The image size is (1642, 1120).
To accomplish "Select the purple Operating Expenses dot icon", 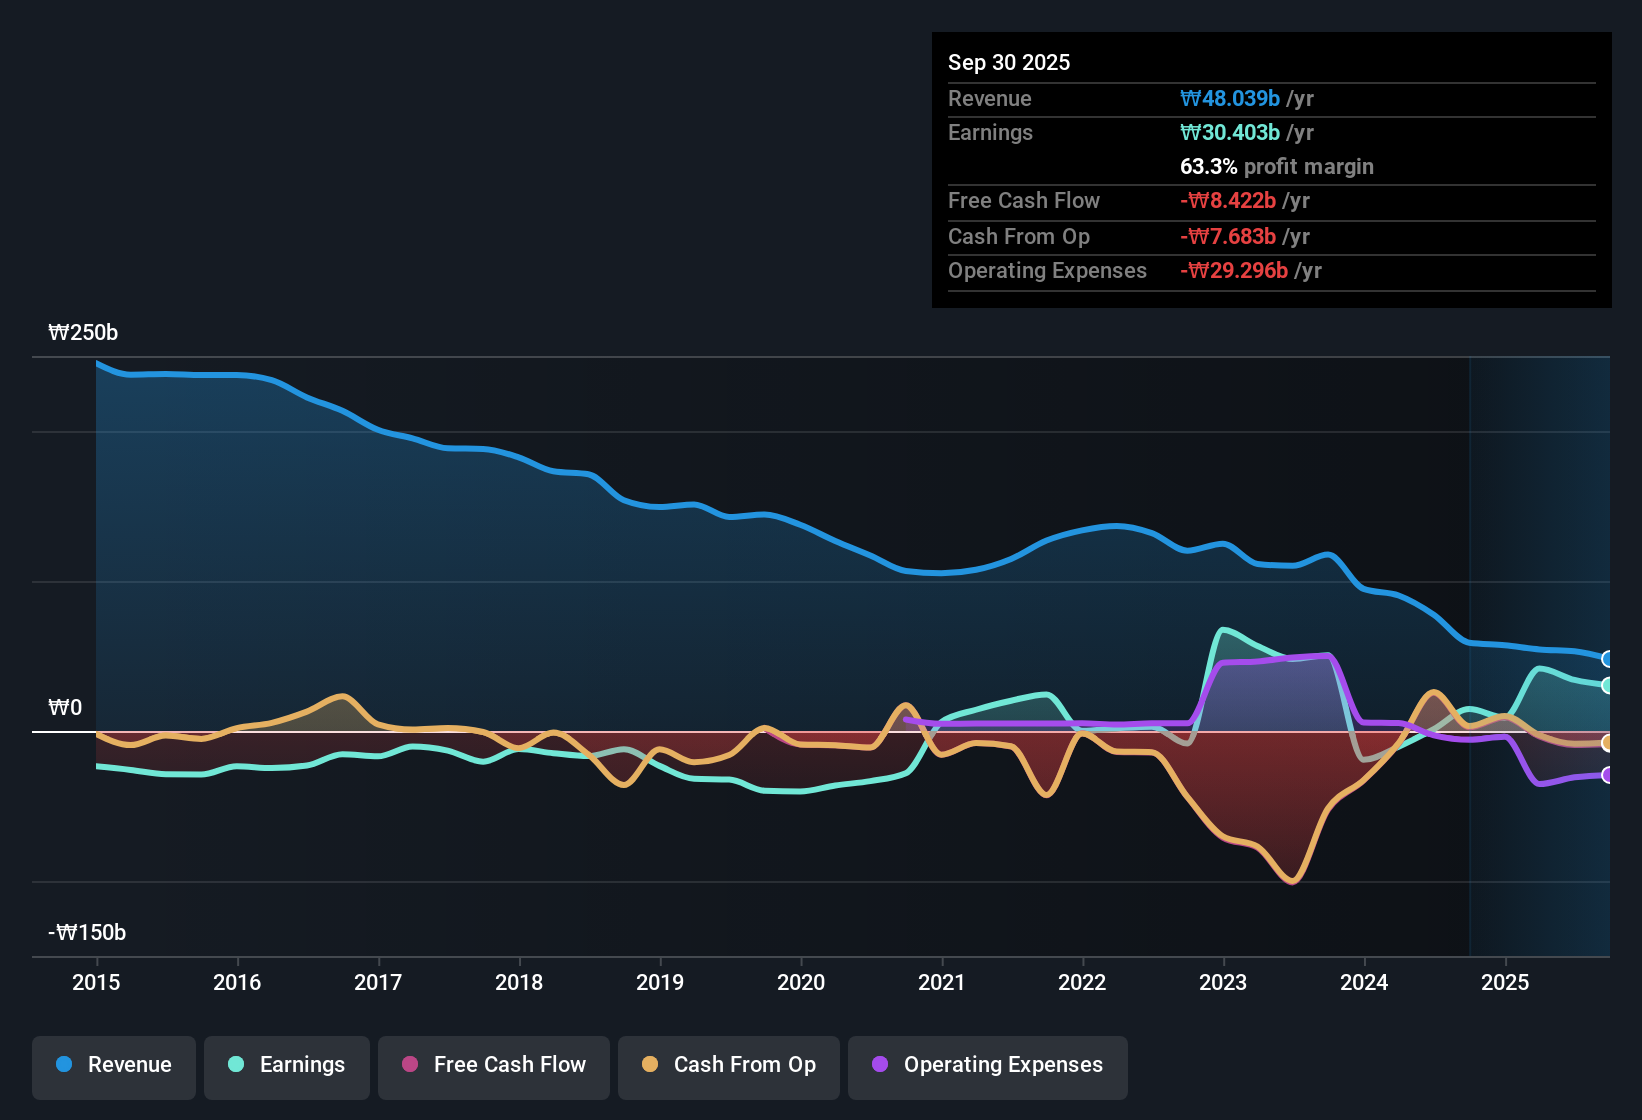I will 880,1065.
